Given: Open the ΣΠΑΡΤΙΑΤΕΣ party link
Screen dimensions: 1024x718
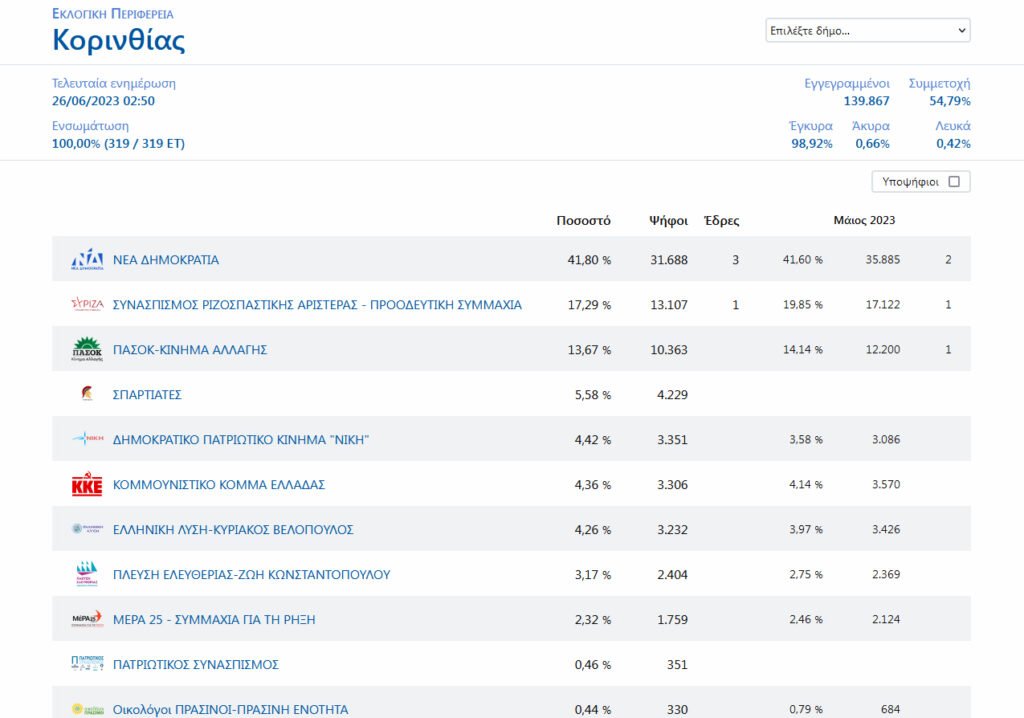Looking at the screenshot, I should click(x=147, y=395).
